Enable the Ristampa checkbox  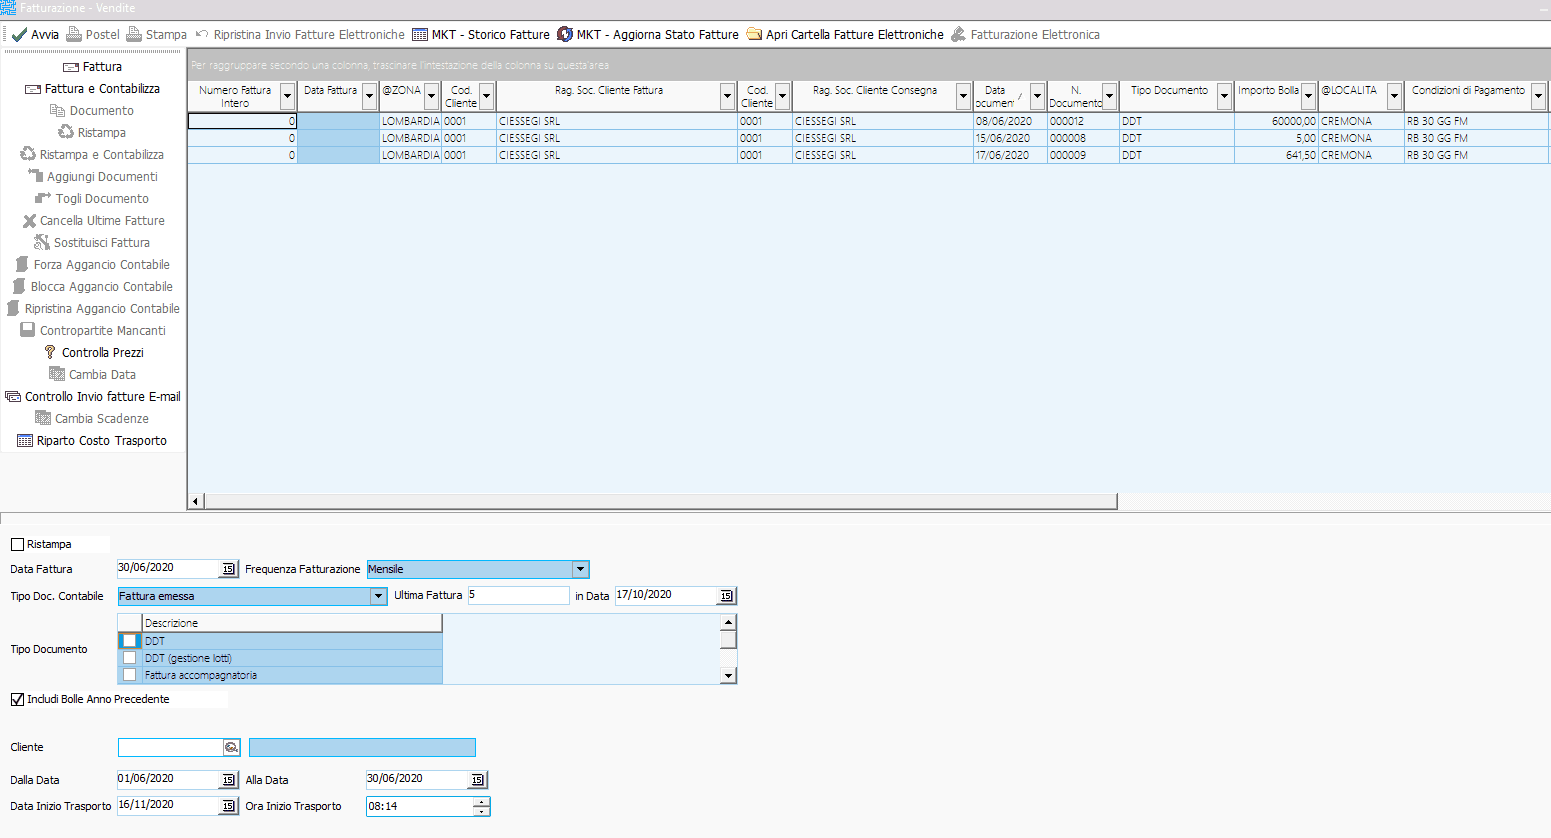[17, 545]
